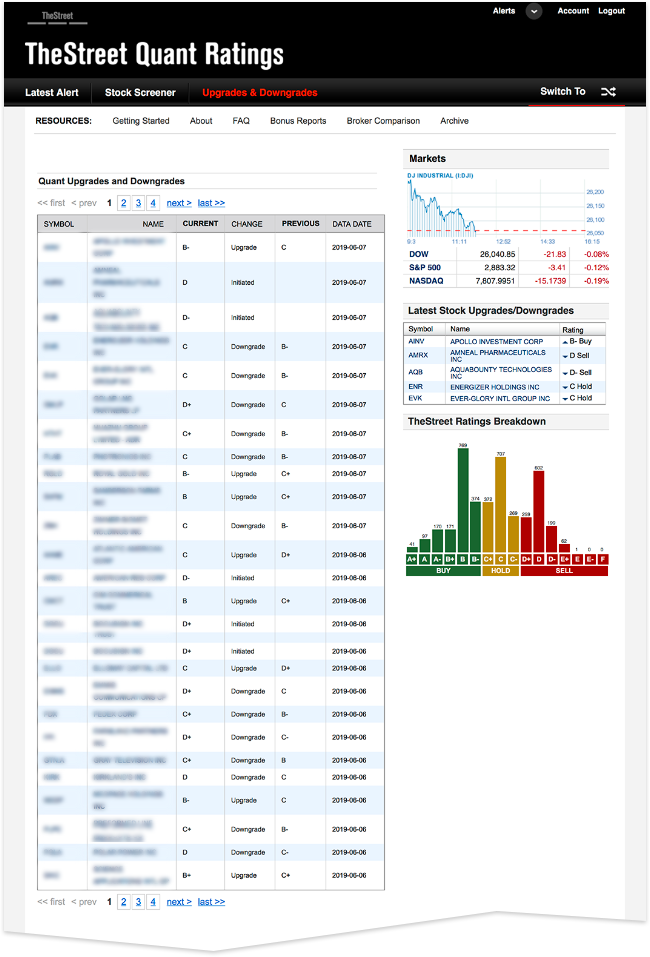Screen dimensions: 650x957
Task: Open Ever-Glory Intl Group Inc link
Action: click(500, 399)
